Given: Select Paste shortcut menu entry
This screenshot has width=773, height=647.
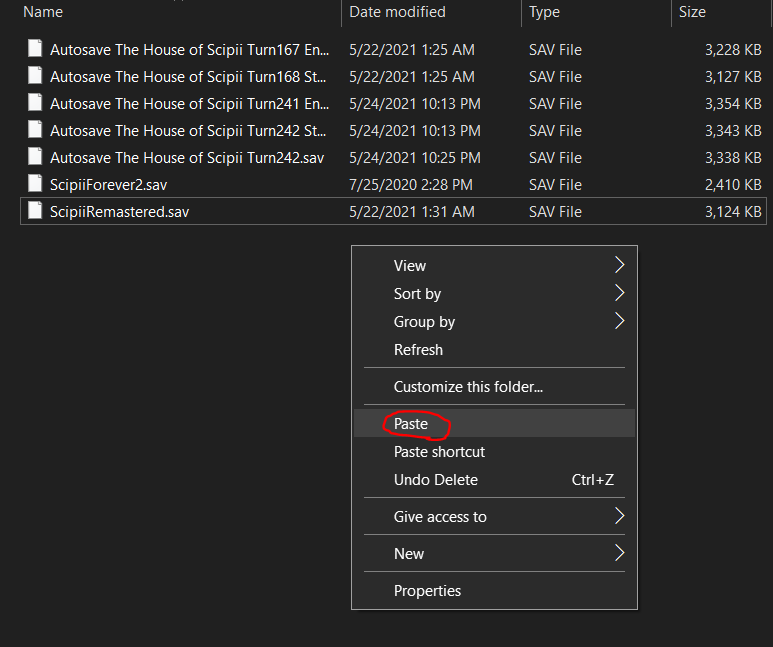Looking at the screenshot, I should click(439, 452).
